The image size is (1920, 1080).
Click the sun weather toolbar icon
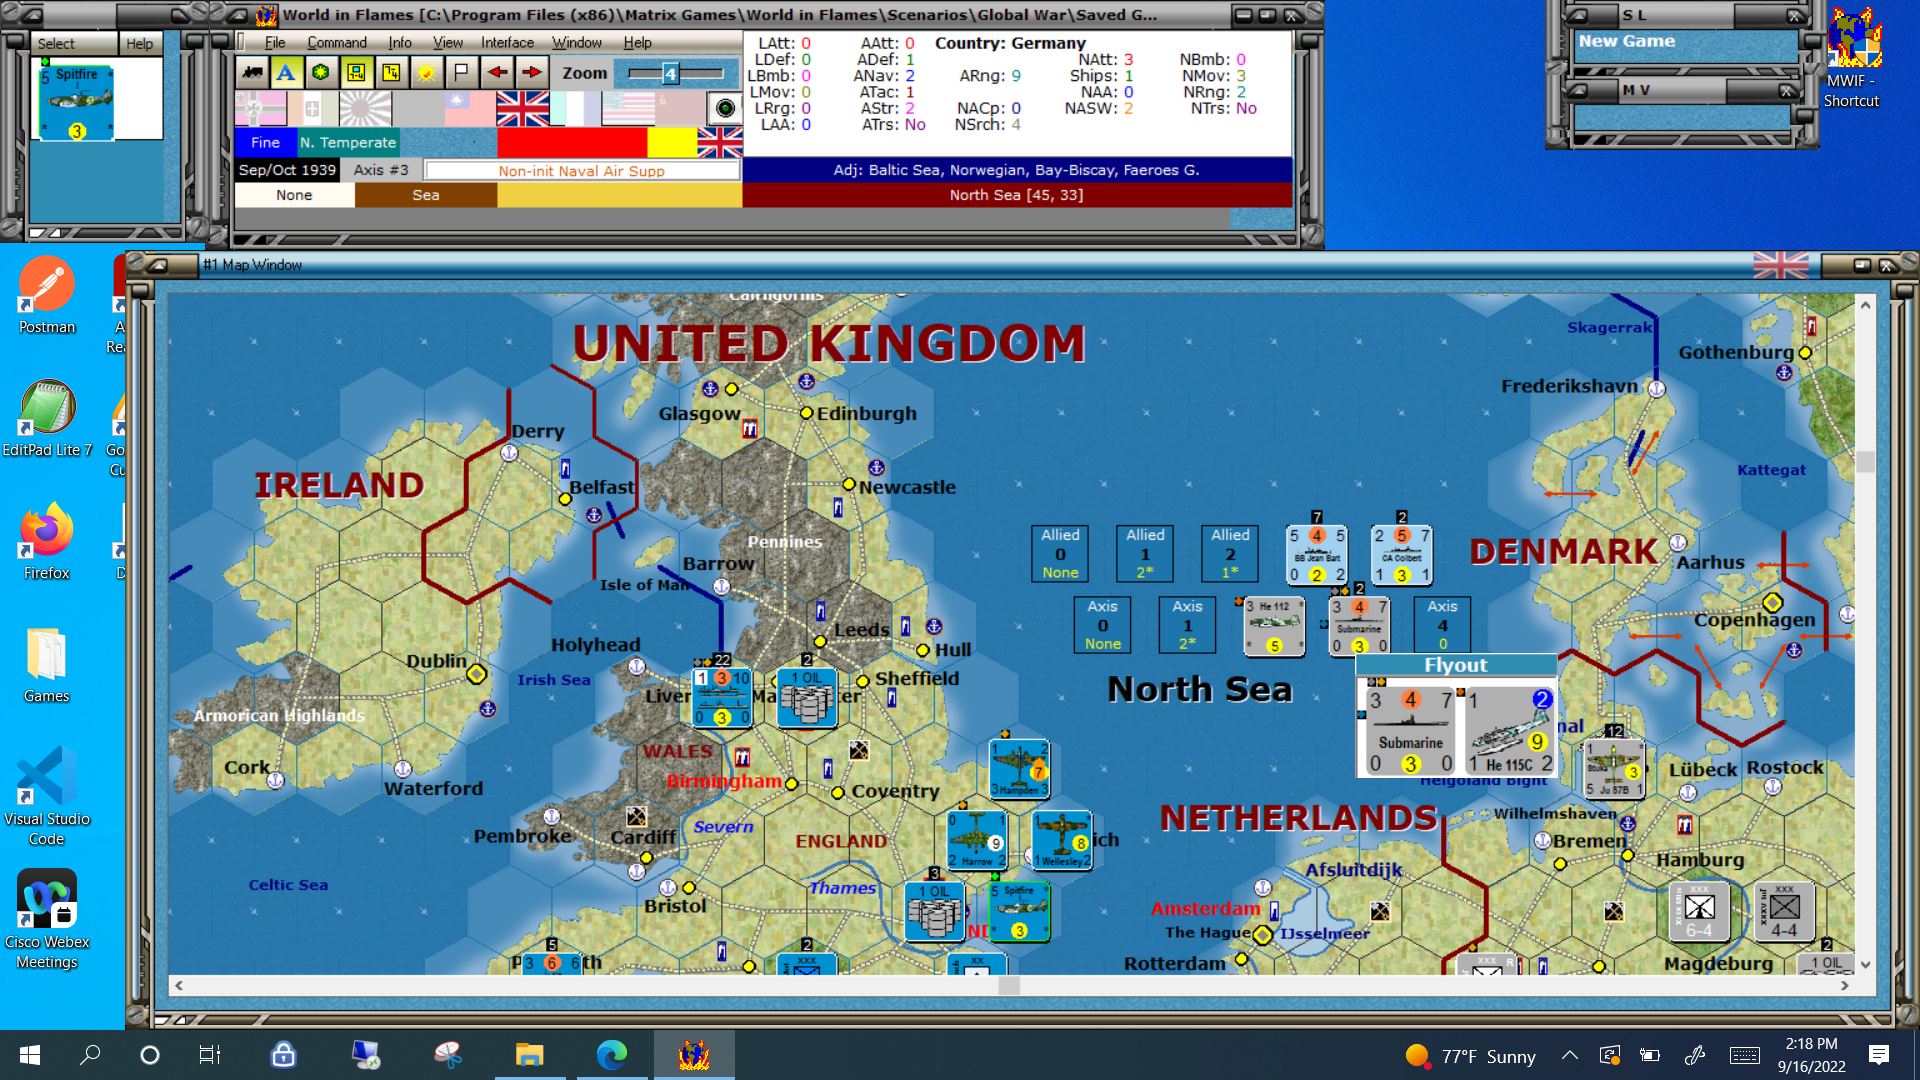tap(426, 73)
